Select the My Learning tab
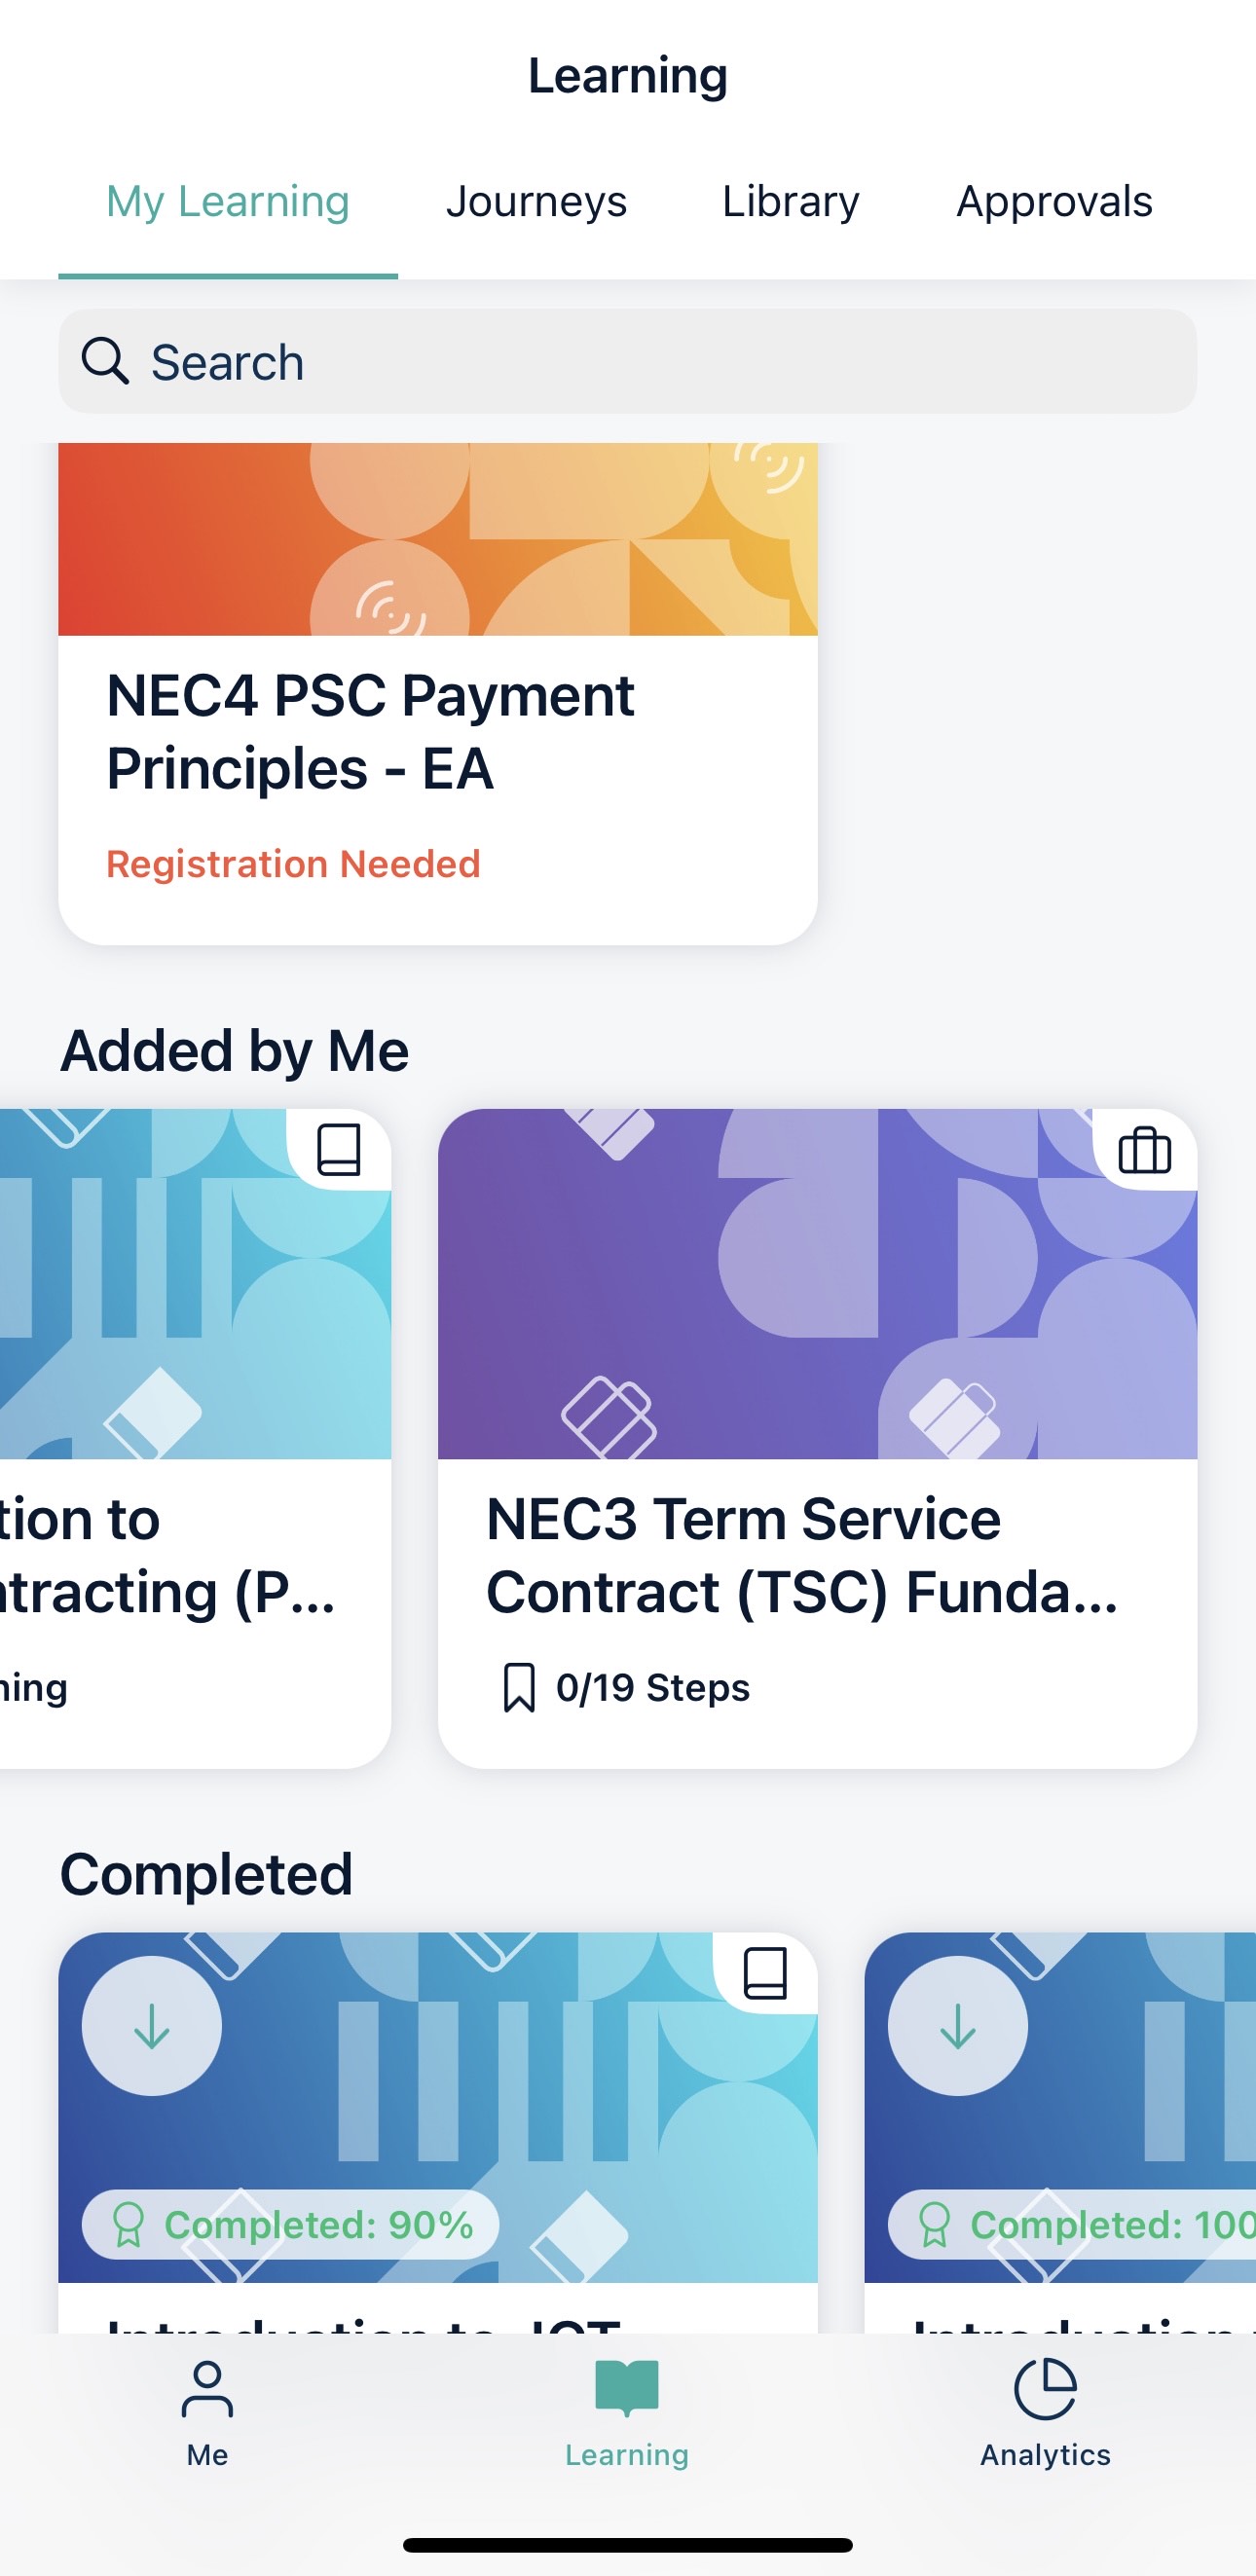 click(x=228, y=201)
